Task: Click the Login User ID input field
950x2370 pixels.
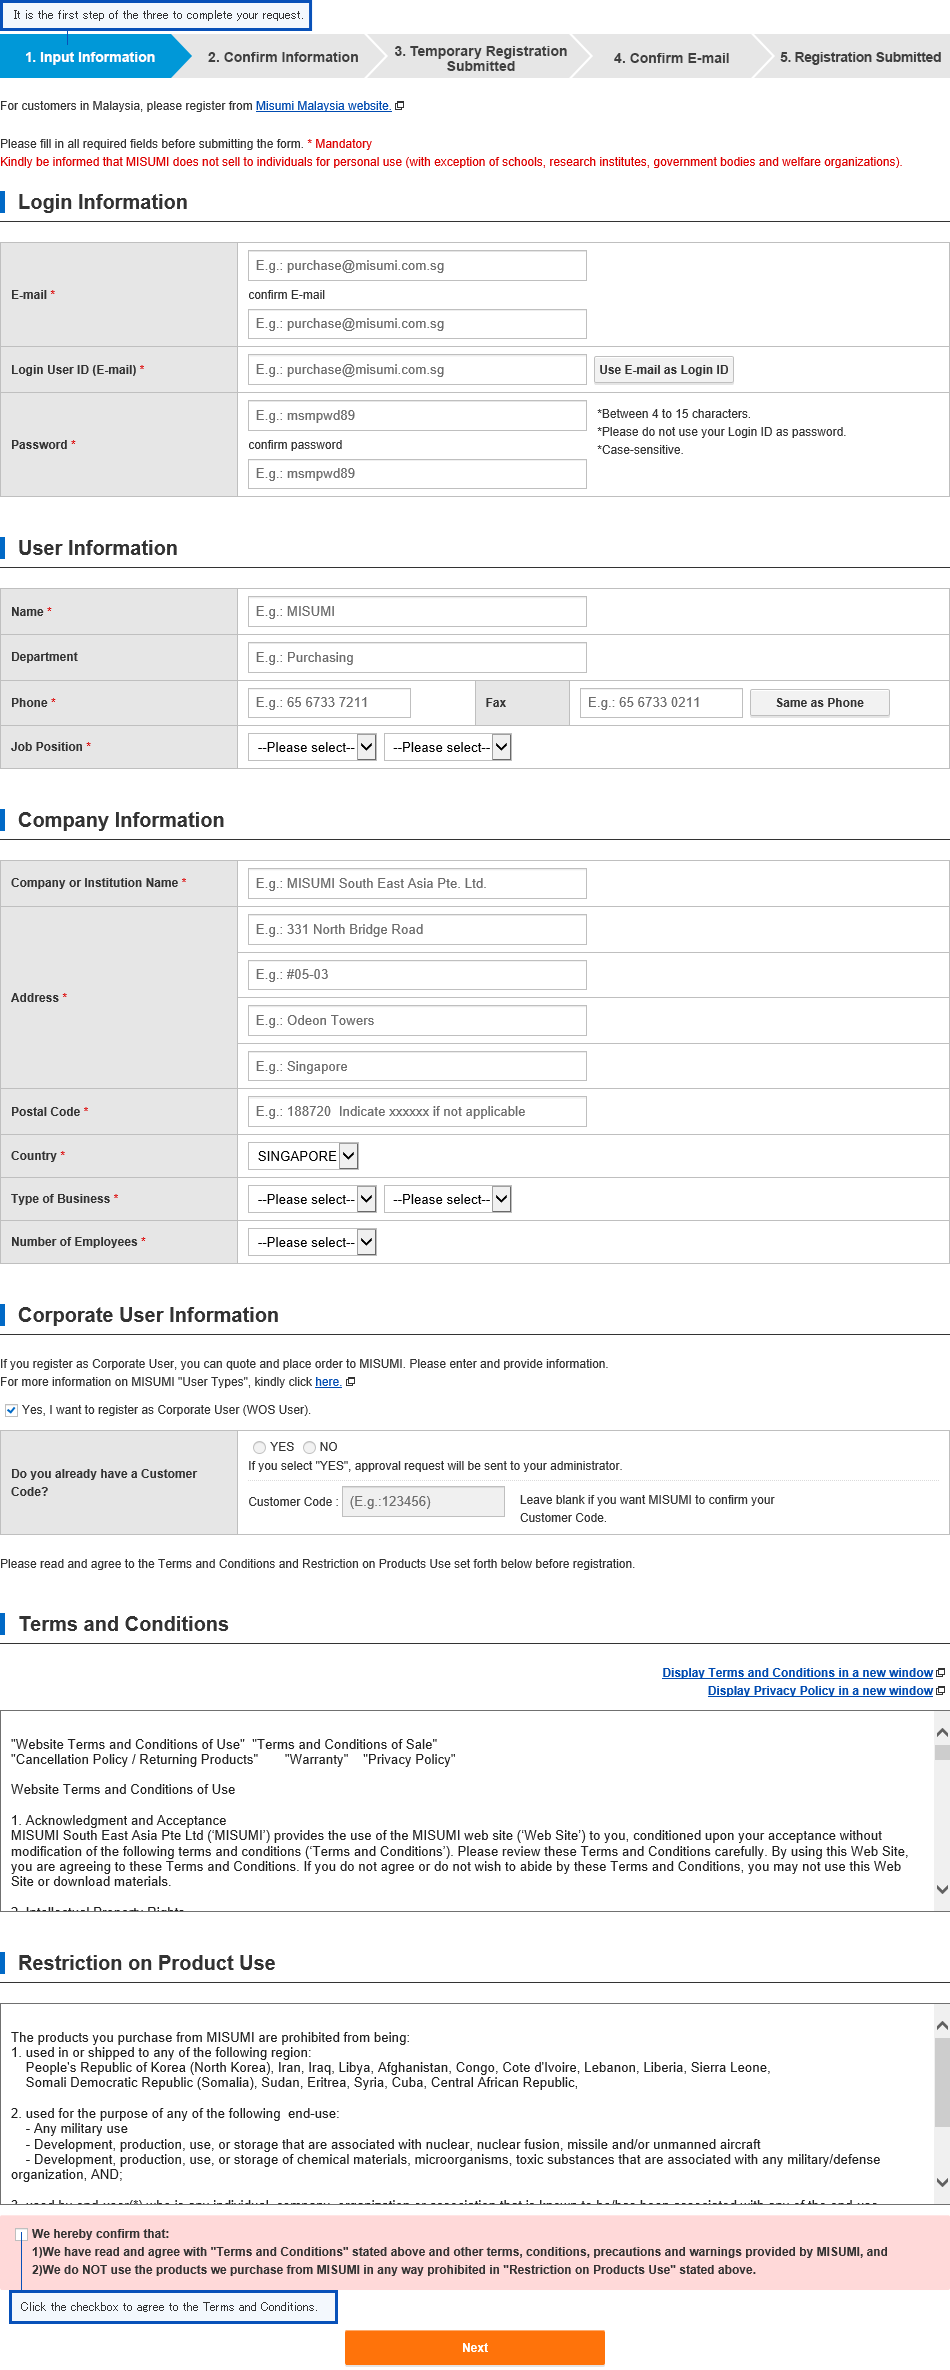Action: pyautogui.click(x=417, y=370)
